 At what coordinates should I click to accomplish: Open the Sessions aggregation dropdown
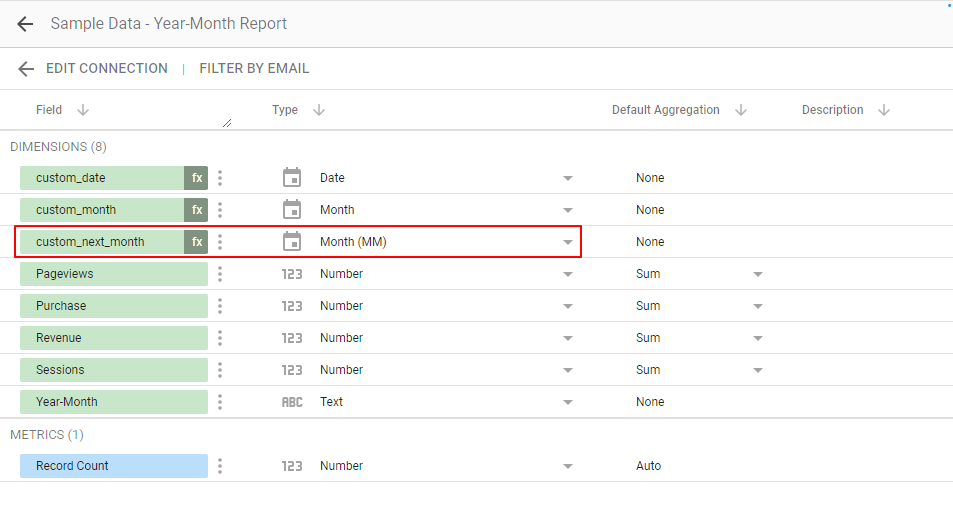pos(758,370)
